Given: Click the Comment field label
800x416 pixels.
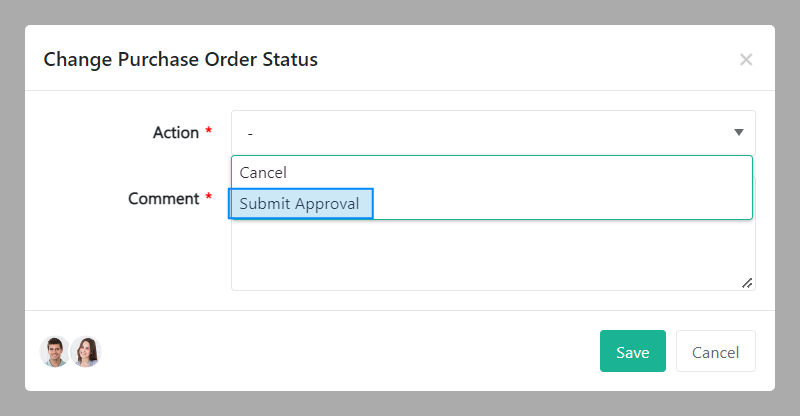Looking at the screenshot, I should 164,198.
